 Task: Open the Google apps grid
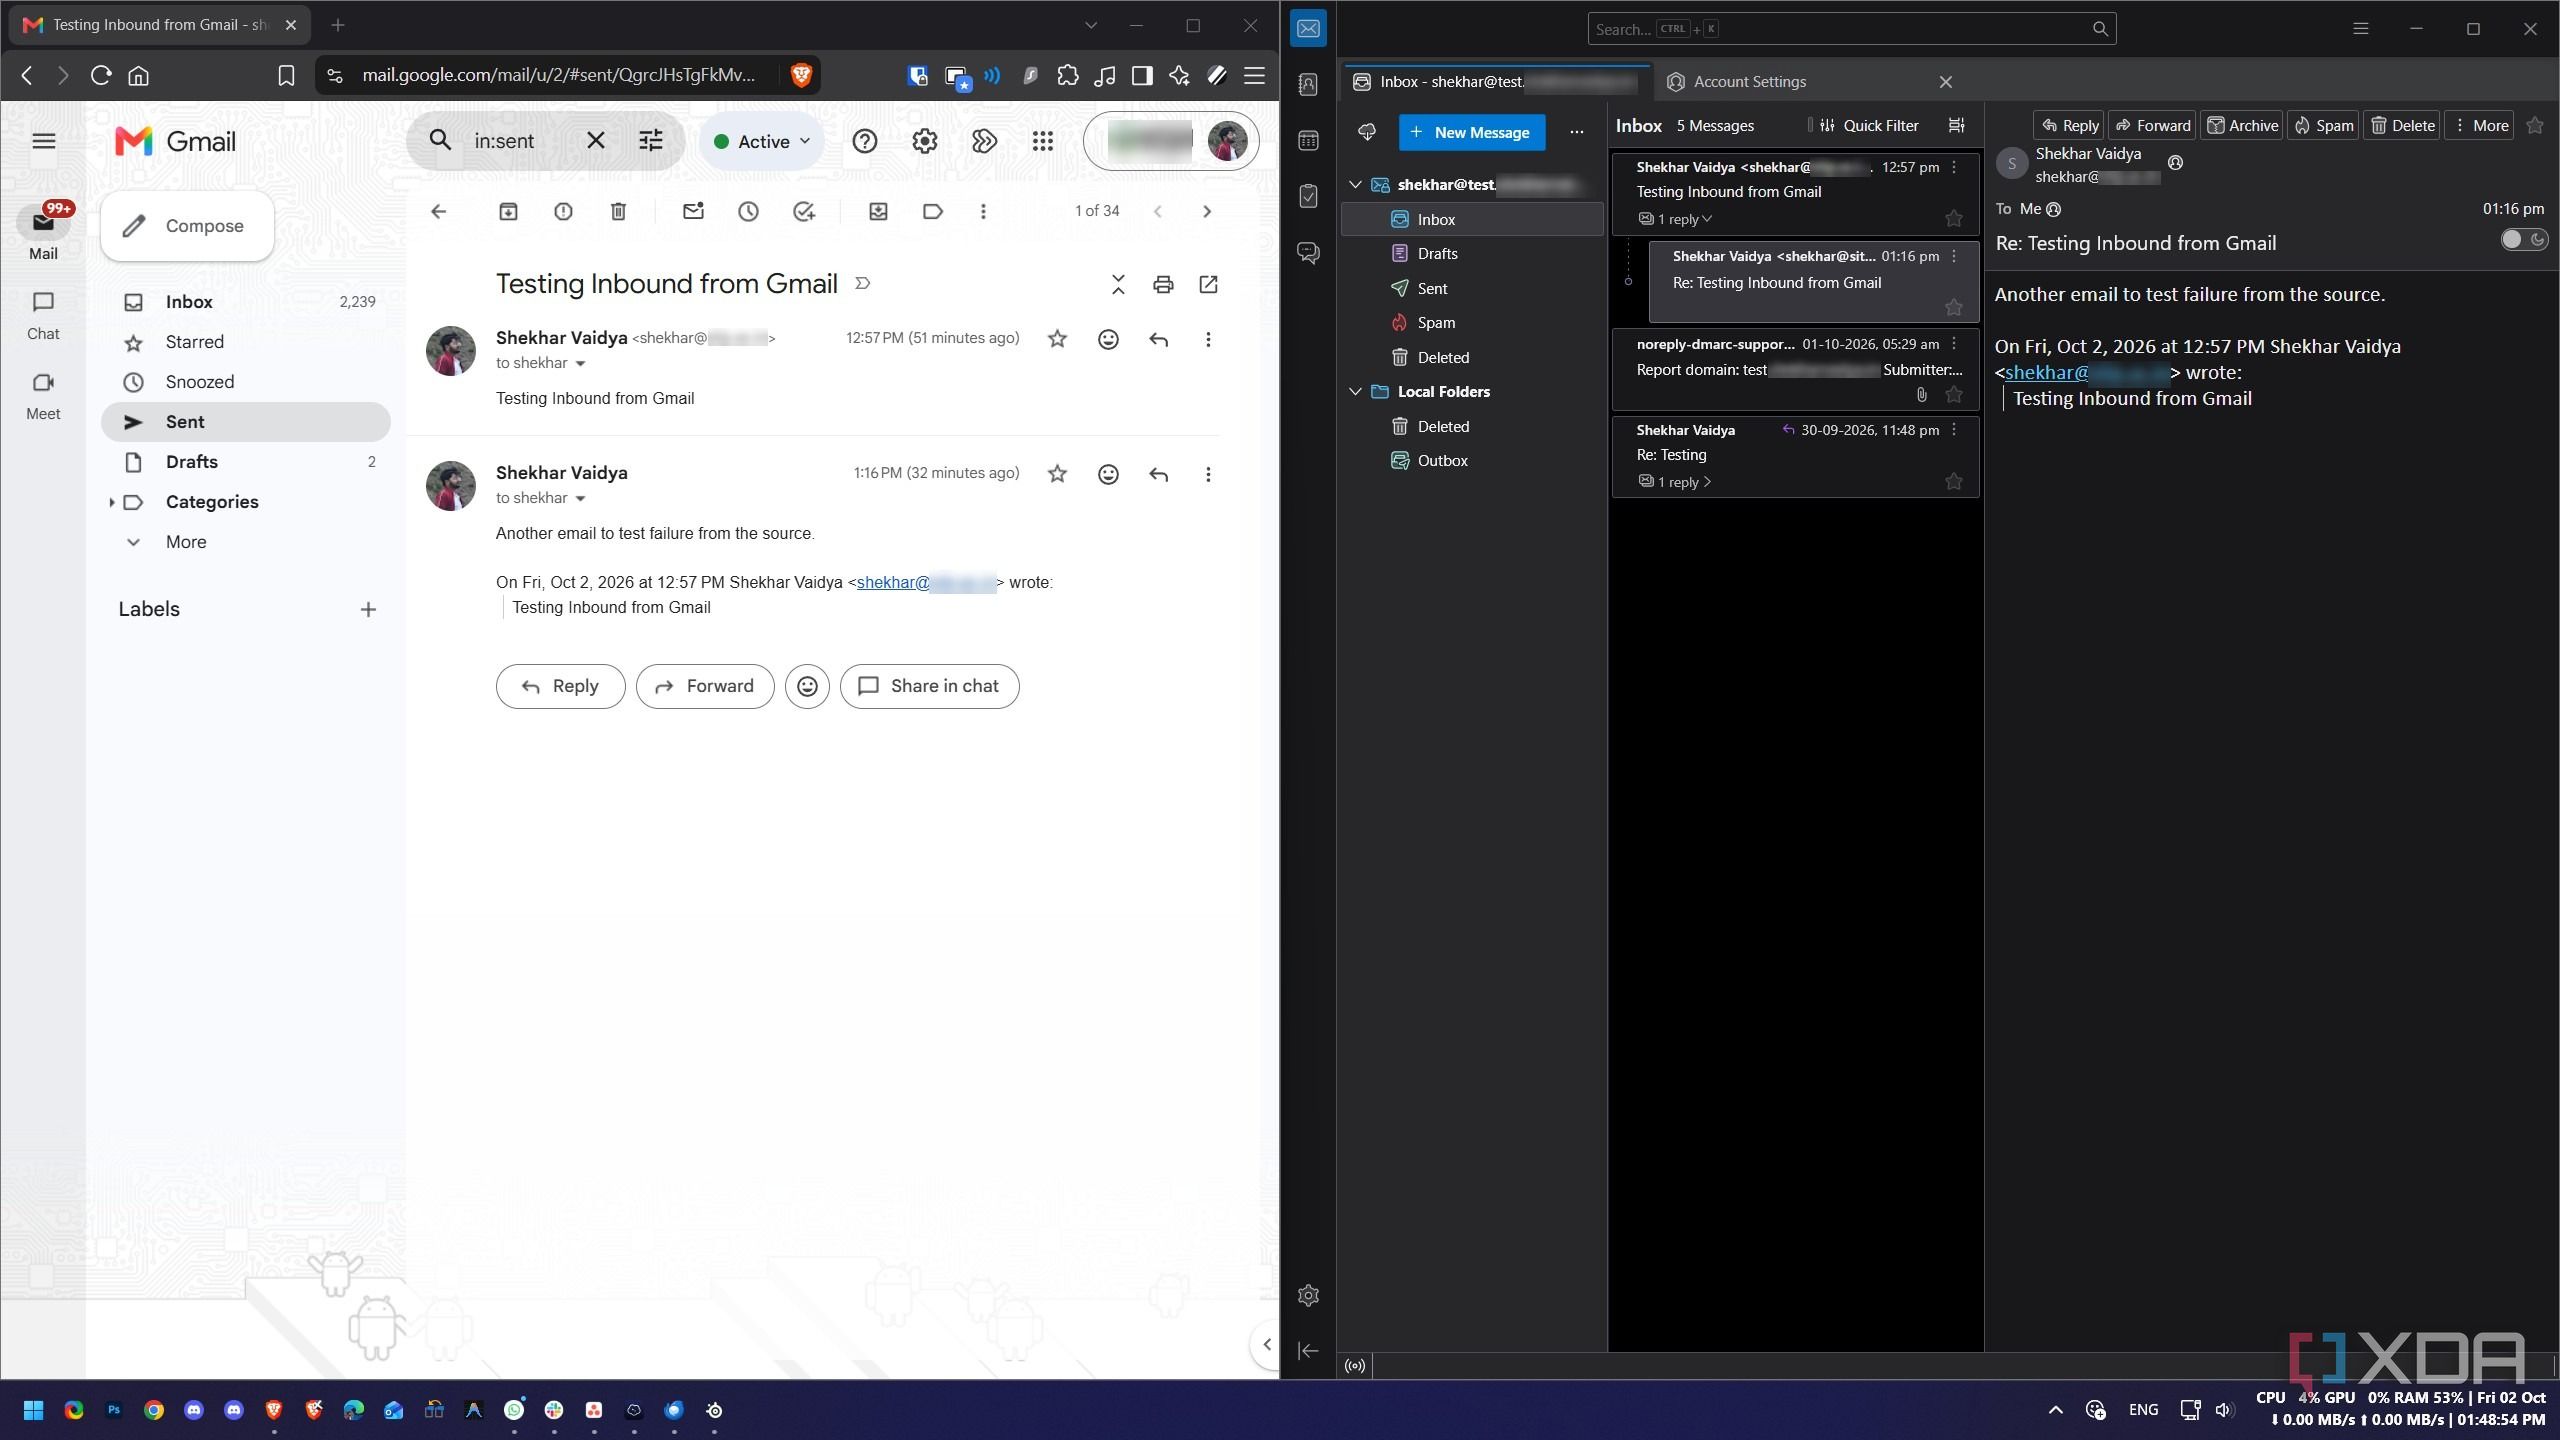[1042, 141]
